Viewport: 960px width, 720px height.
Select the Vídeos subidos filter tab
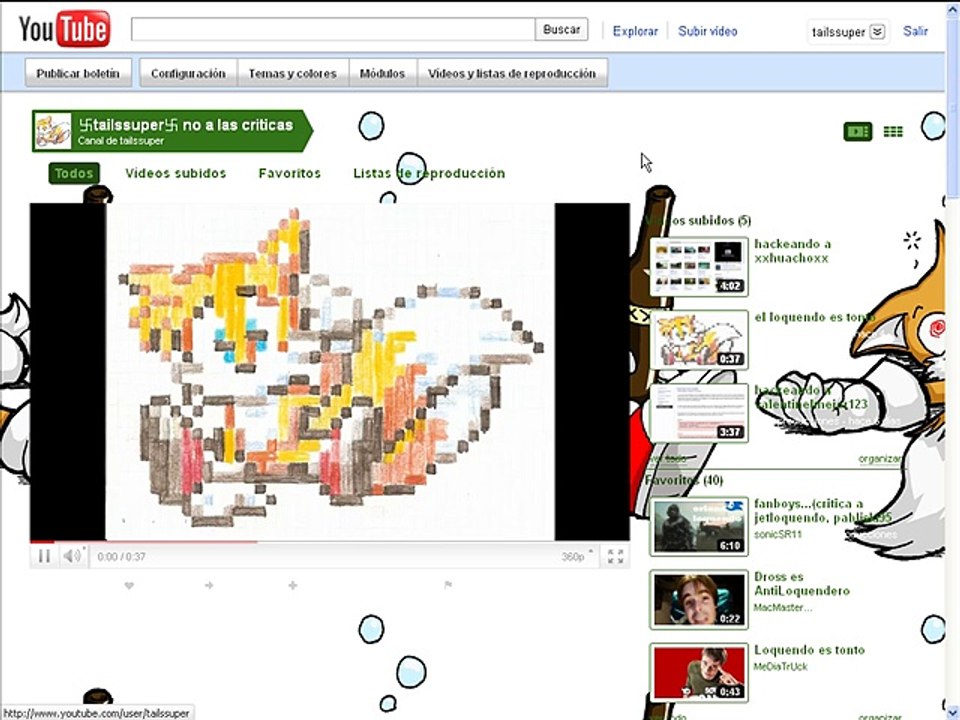pos(176,173)
